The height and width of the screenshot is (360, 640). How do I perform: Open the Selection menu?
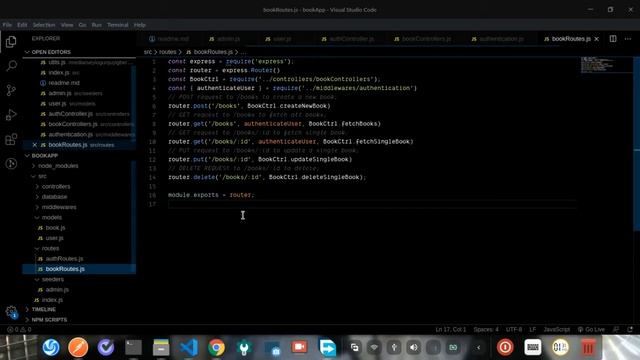tap(44, 25)
